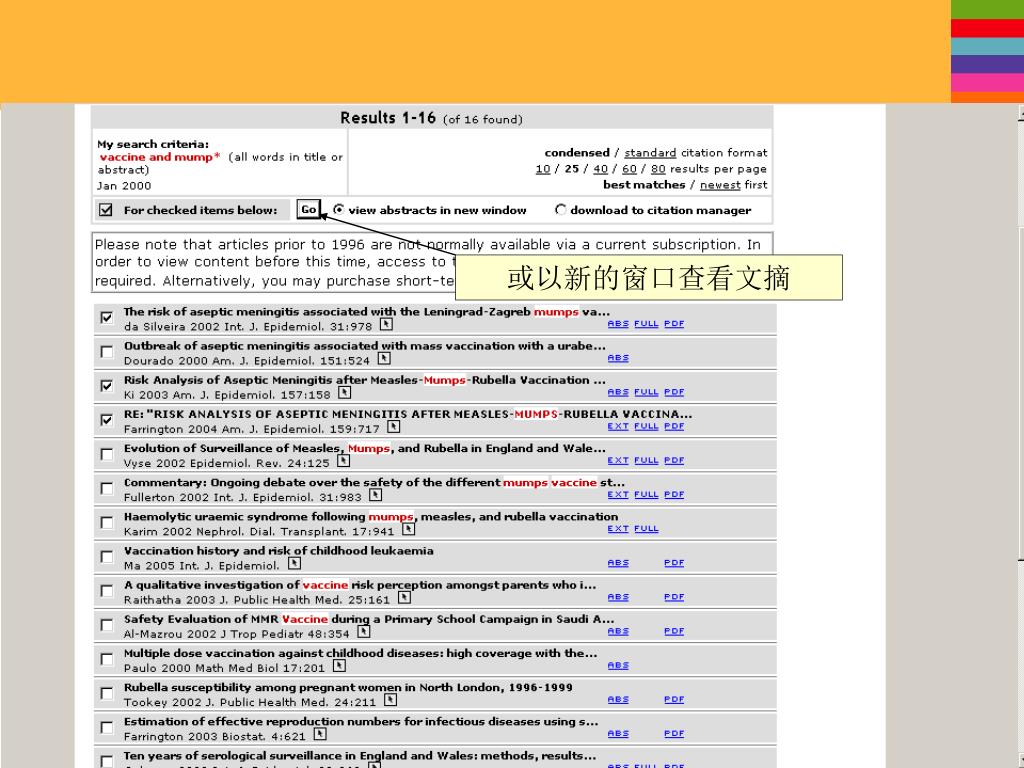Open FULL text for da Silveira 2002
Screen dimensions: 1024x768
click(646, 324)
